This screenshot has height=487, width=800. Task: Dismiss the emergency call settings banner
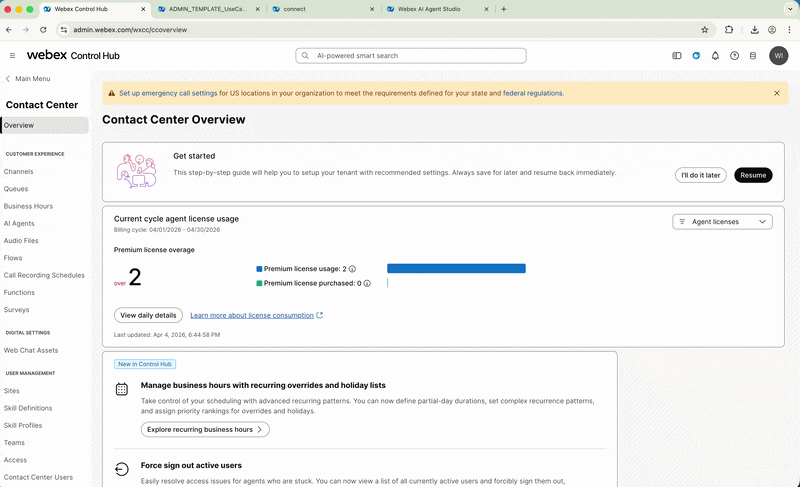point(777,93)
